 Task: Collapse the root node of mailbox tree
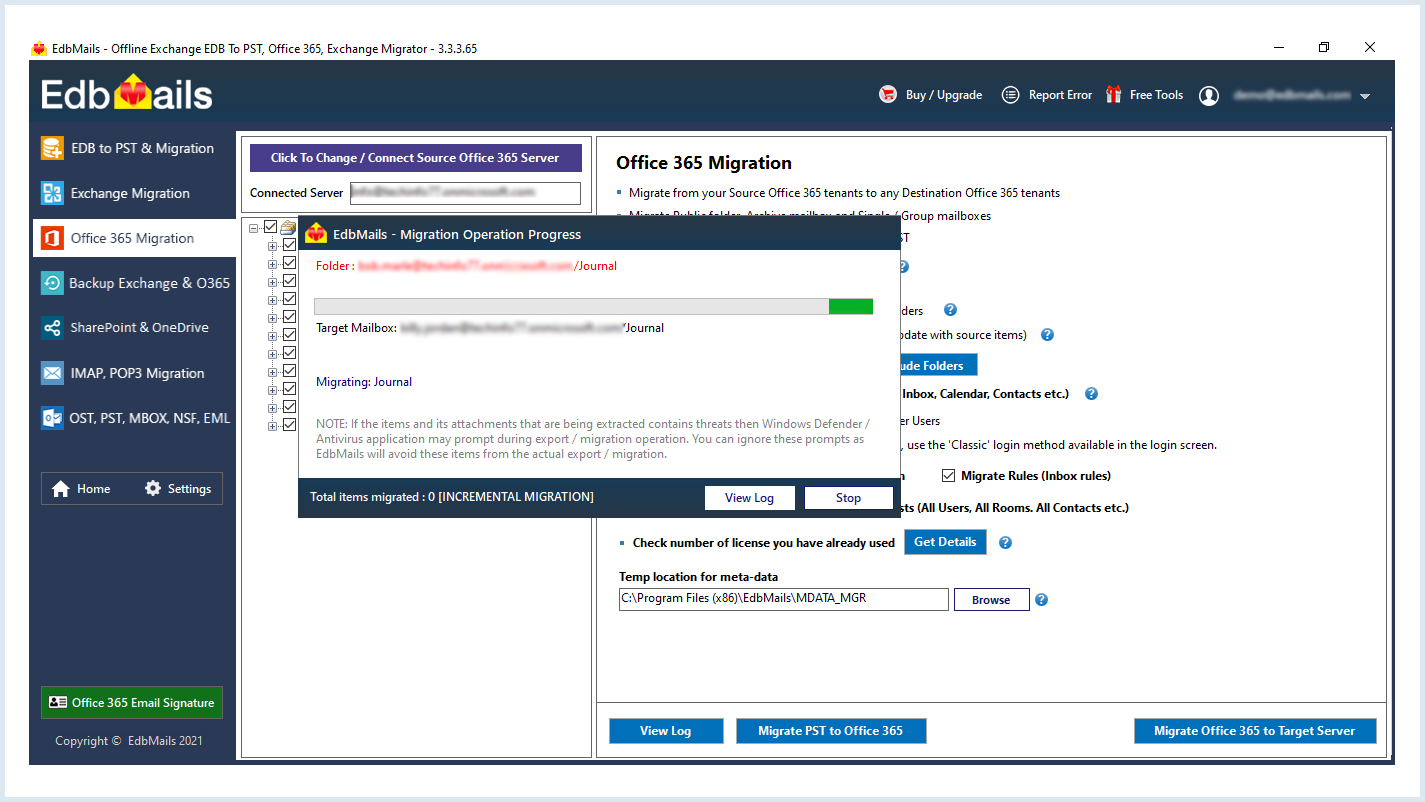pyautogui.click(x=256, y=228)
